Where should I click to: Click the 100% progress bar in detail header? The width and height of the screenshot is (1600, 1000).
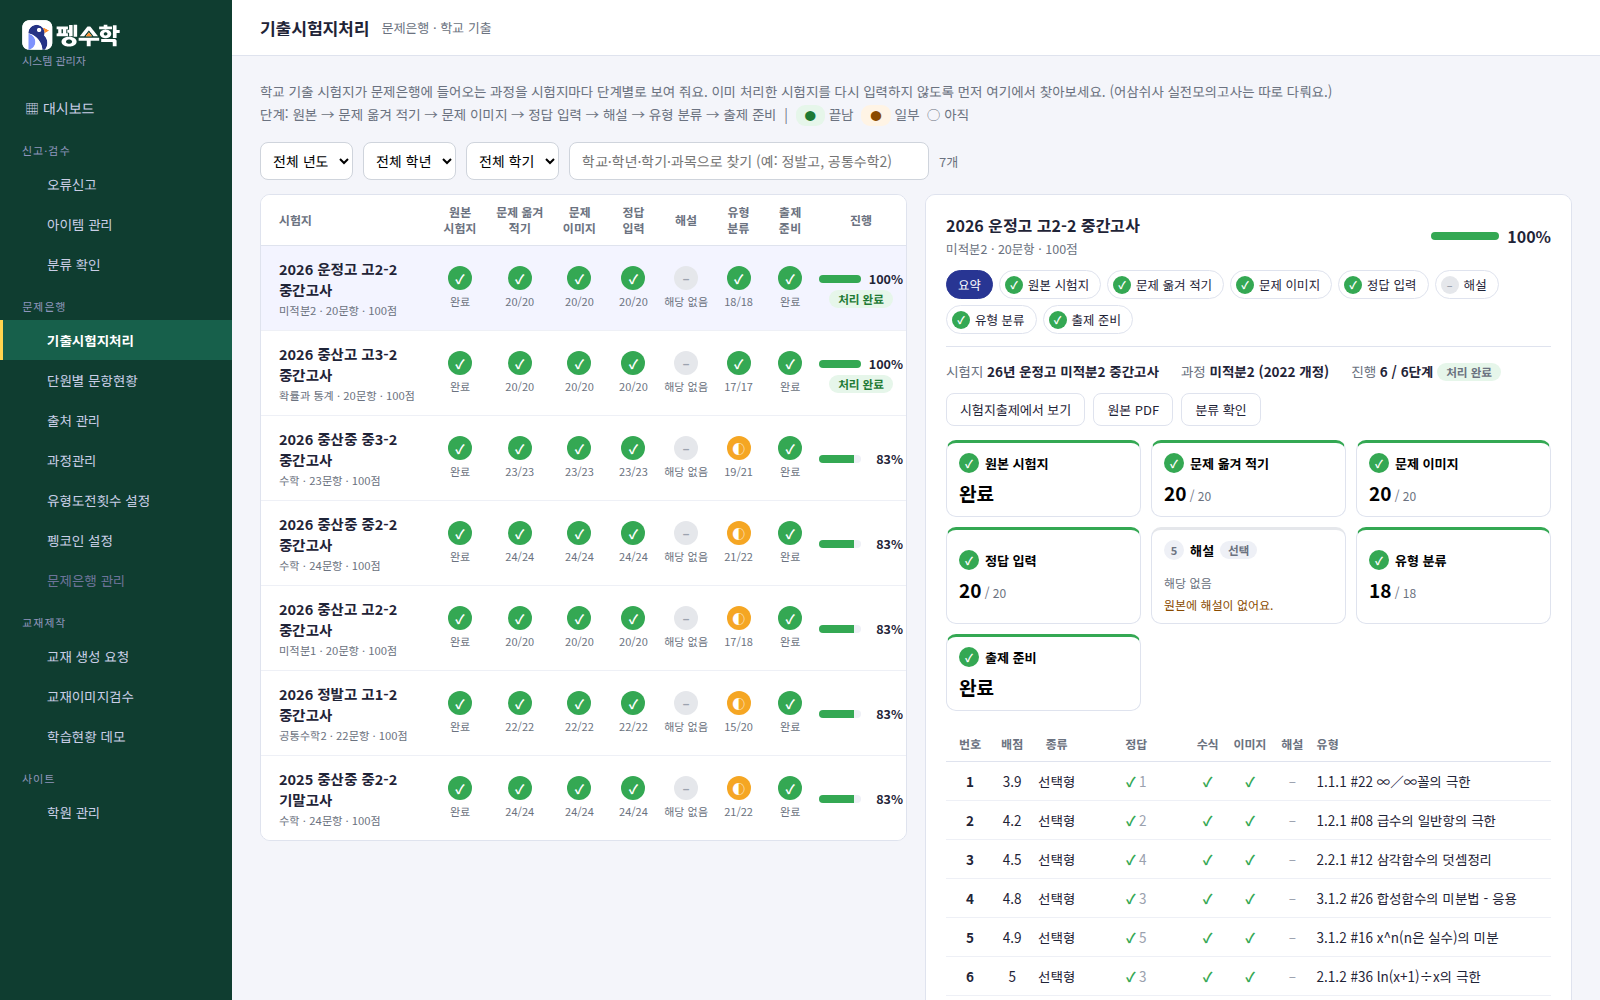[1465, 236]
